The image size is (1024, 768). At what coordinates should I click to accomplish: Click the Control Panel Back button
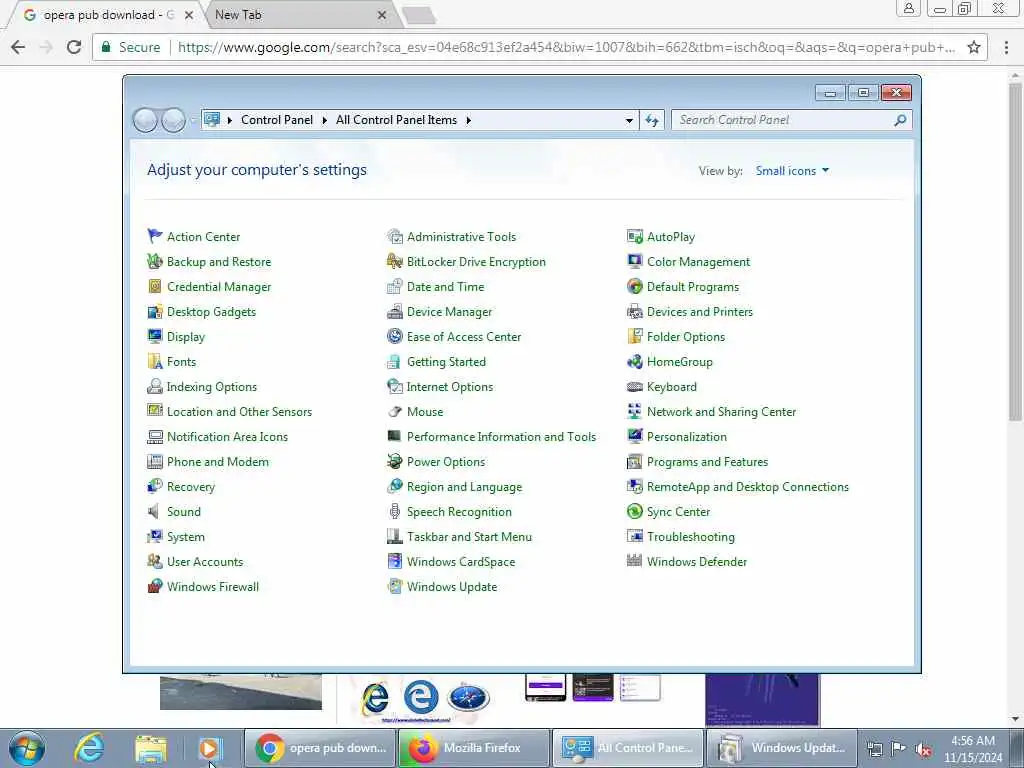click(145, 120)
